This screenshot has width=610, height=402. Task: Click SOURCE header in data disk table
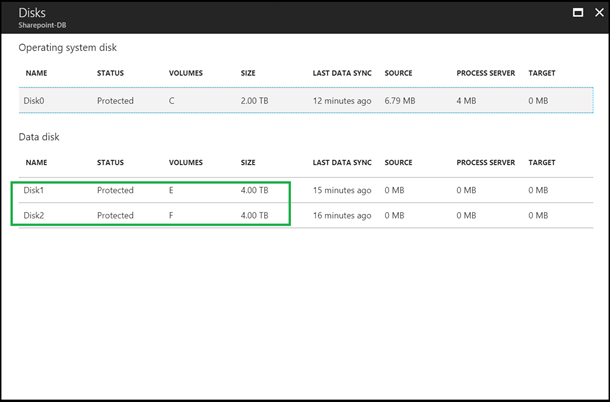coord(398,163)
